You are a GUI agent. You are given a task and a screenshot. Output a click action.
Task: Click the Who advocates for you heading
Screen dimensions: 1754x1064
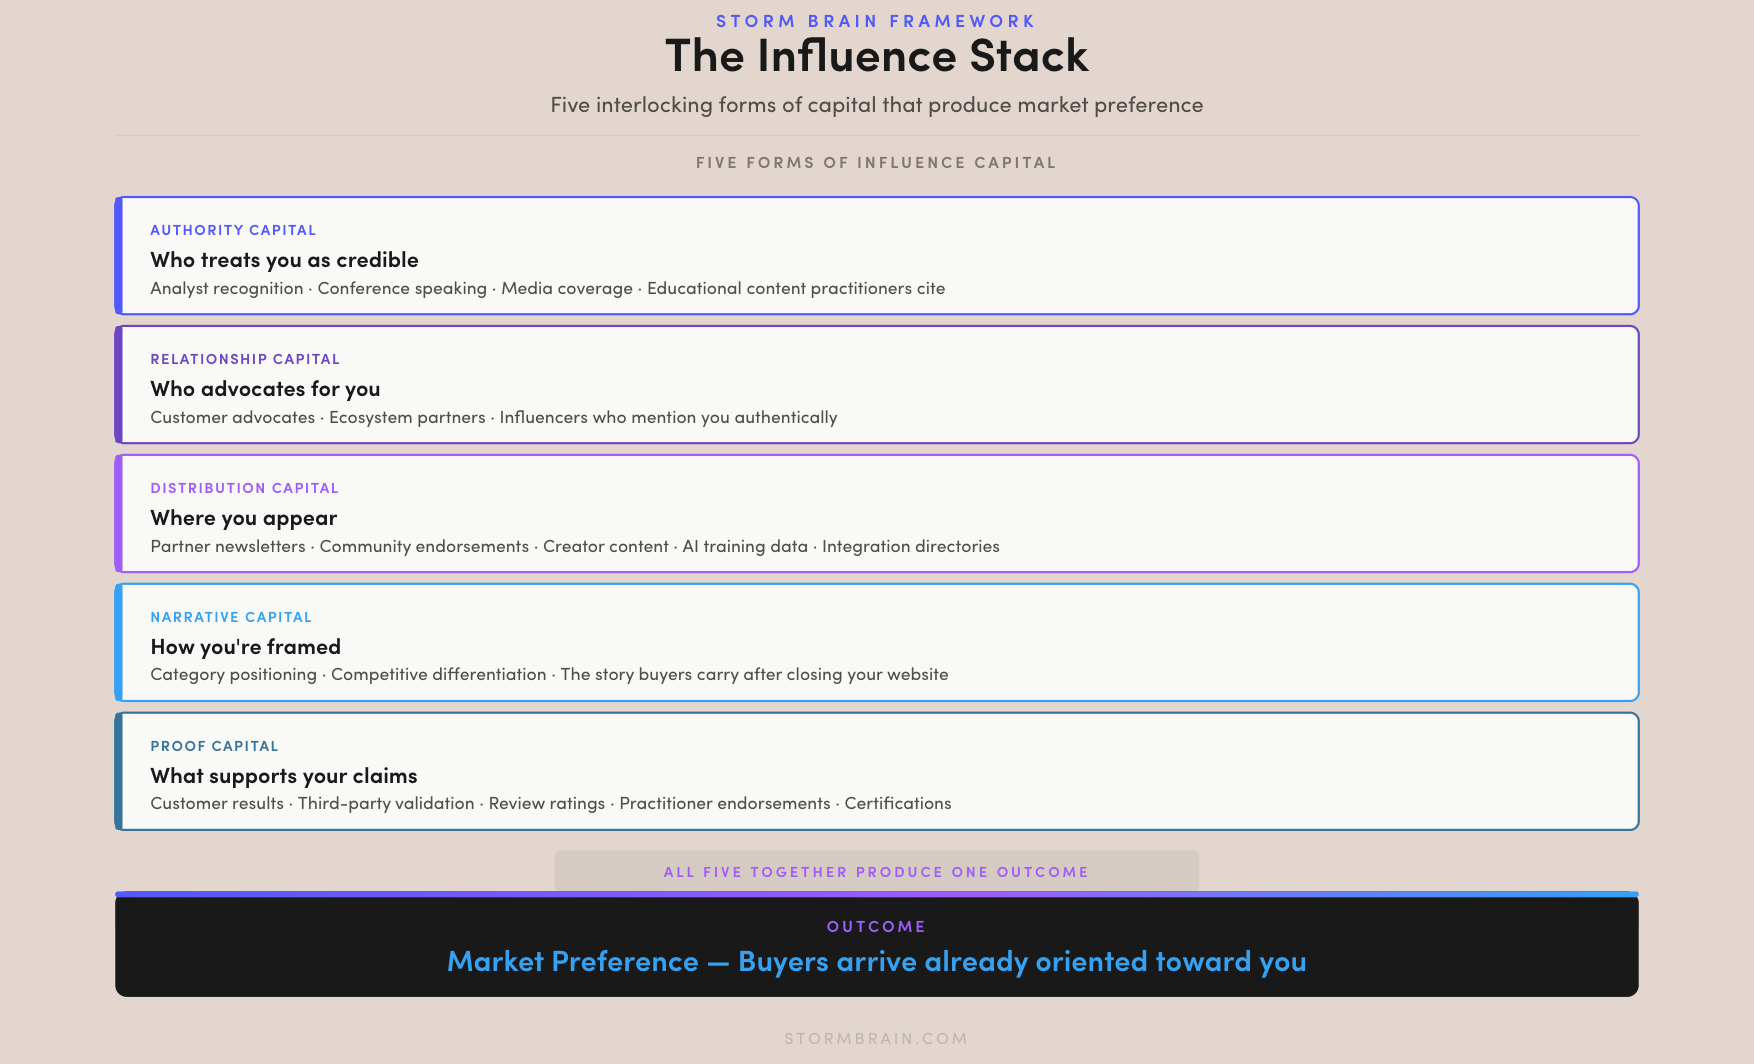pyautogui.click(x=265, y=389)
